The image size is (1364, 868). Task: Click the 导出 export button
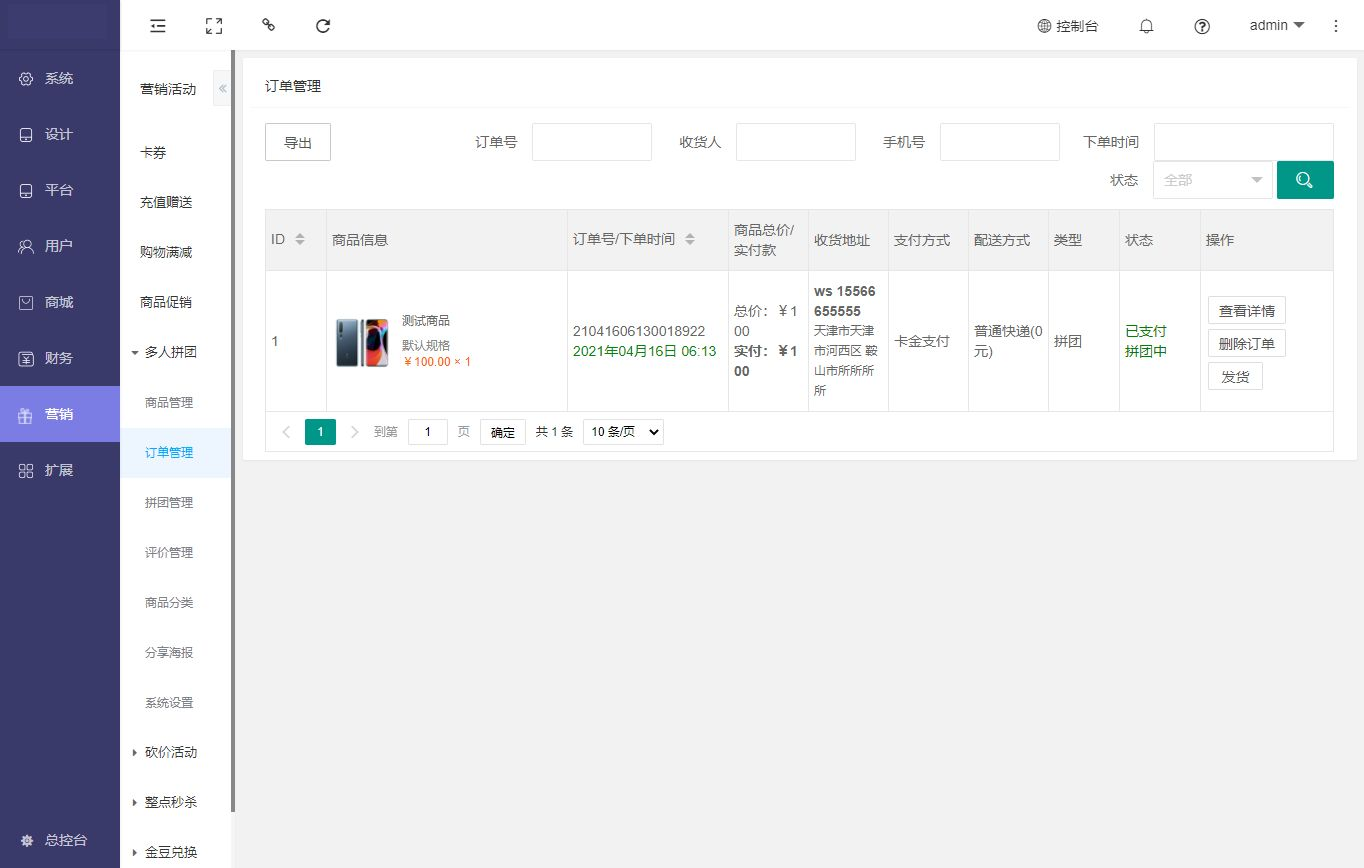[x=297, y=142]
